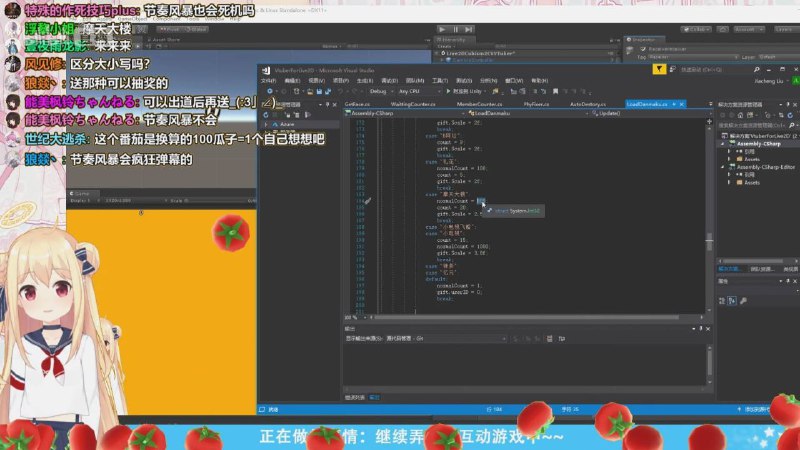Image resolution: width=800 pixels, height=450 pixels.
Task: Close the LoadDanmaku.cs tab
Action: [682, 104]
